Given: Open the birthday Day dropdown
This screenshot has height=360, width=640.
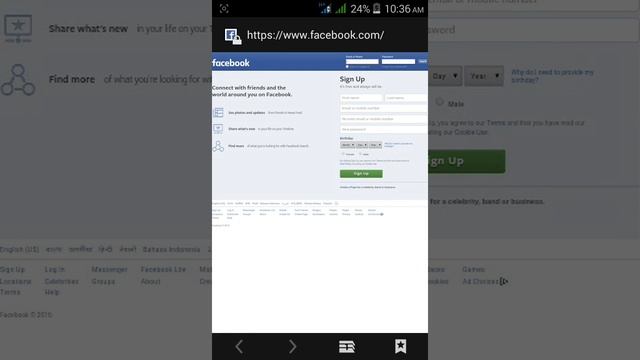Looking at the screenshot, I should point(362,145).
